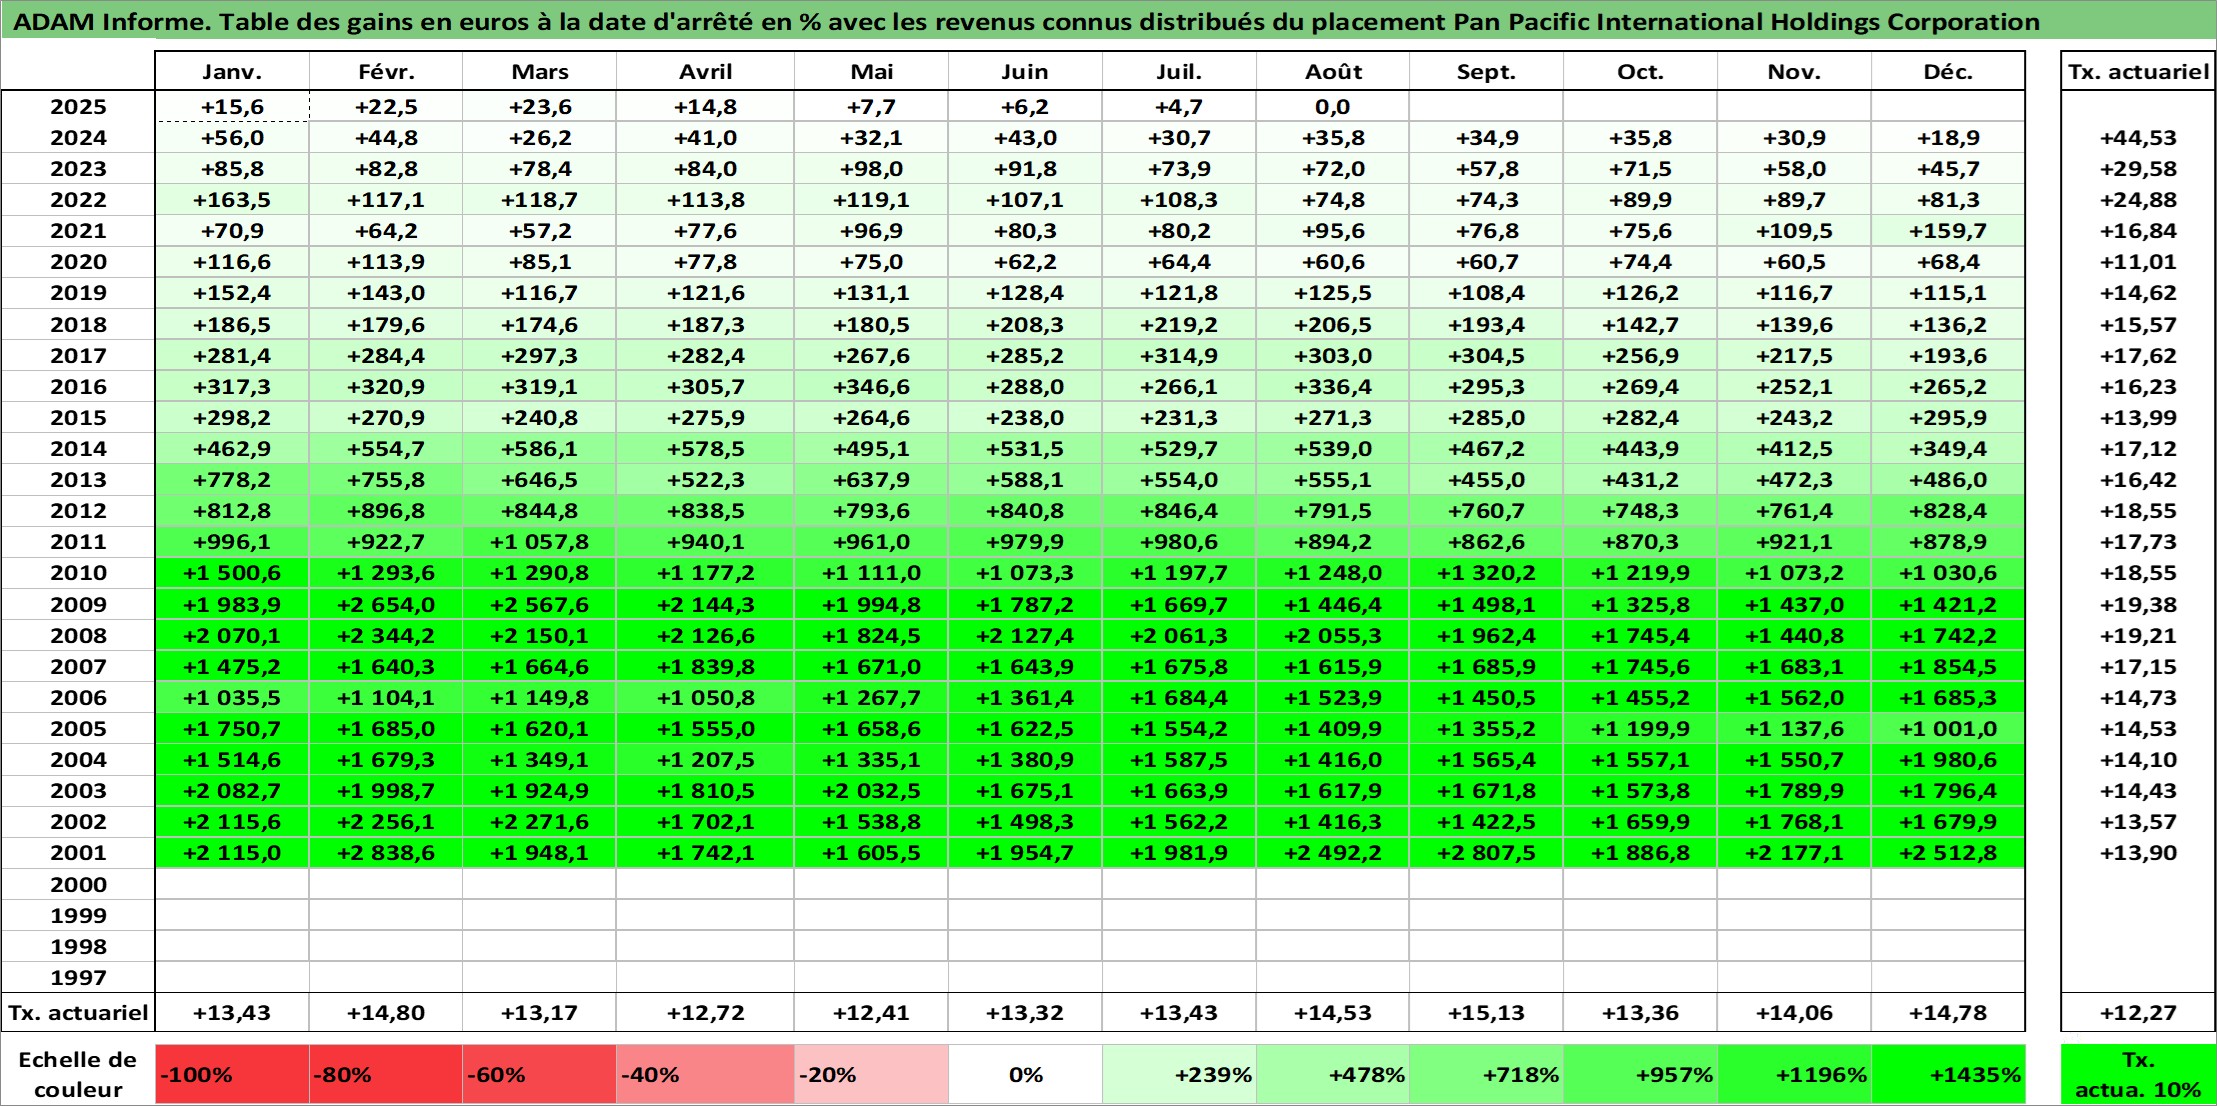Screen dimensions: 2217x1106
Task: Select the -20% light pink scale cell
Action: (871, 1075)
